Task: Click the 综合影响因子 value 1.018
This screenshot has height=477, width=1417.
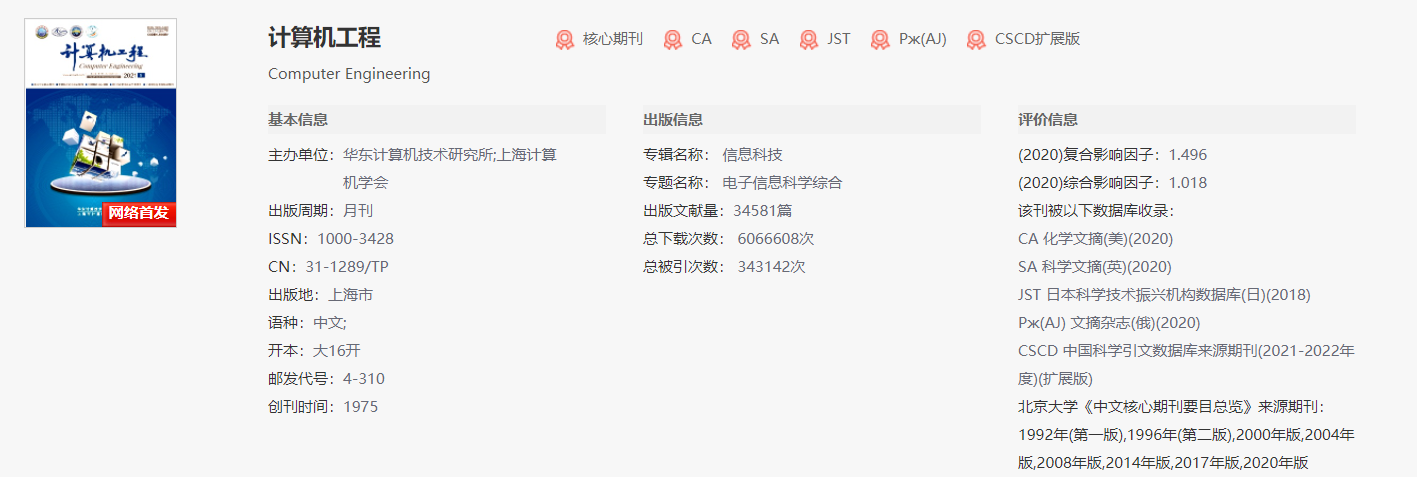Action: tap(1188, 183)
